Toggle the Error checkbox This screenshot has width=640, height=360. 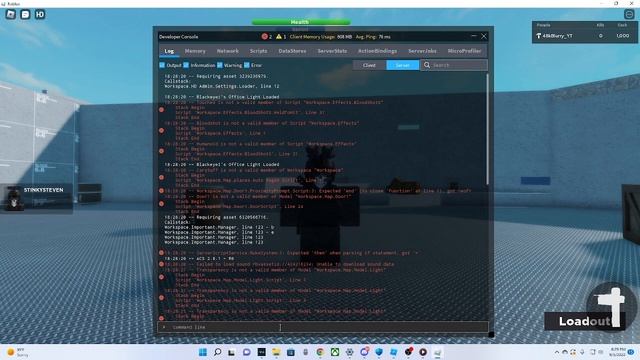(247, 65)
